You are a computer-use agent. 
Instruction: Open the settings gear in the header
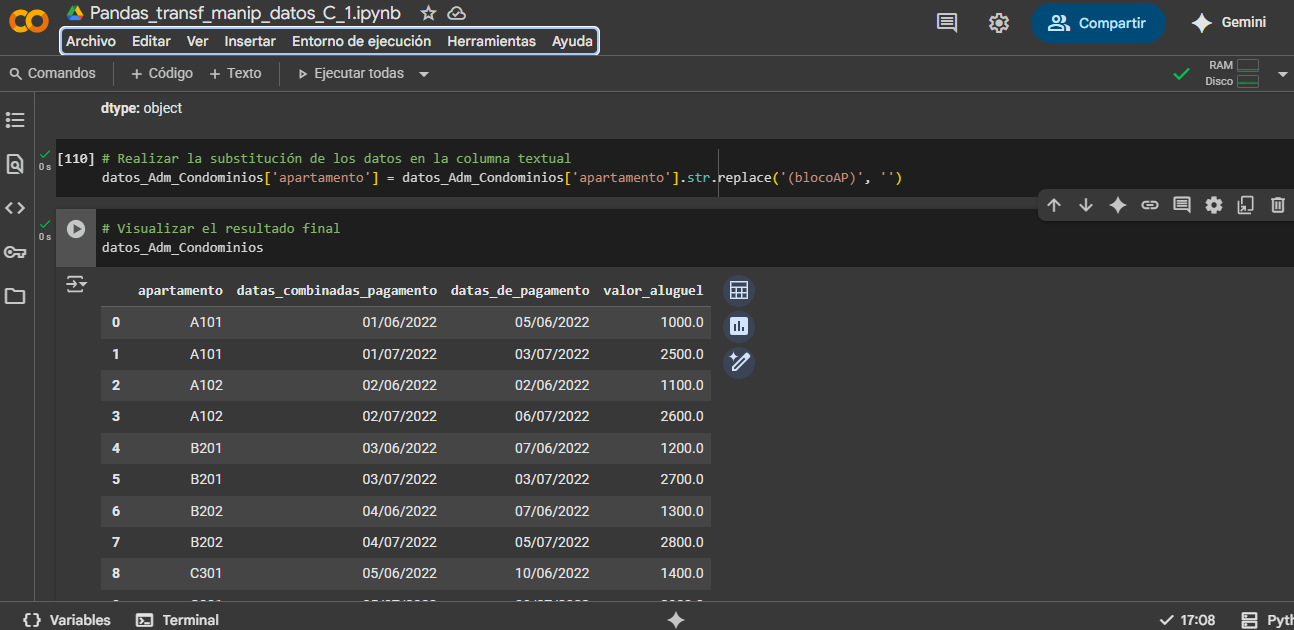[x=999, y=23]
